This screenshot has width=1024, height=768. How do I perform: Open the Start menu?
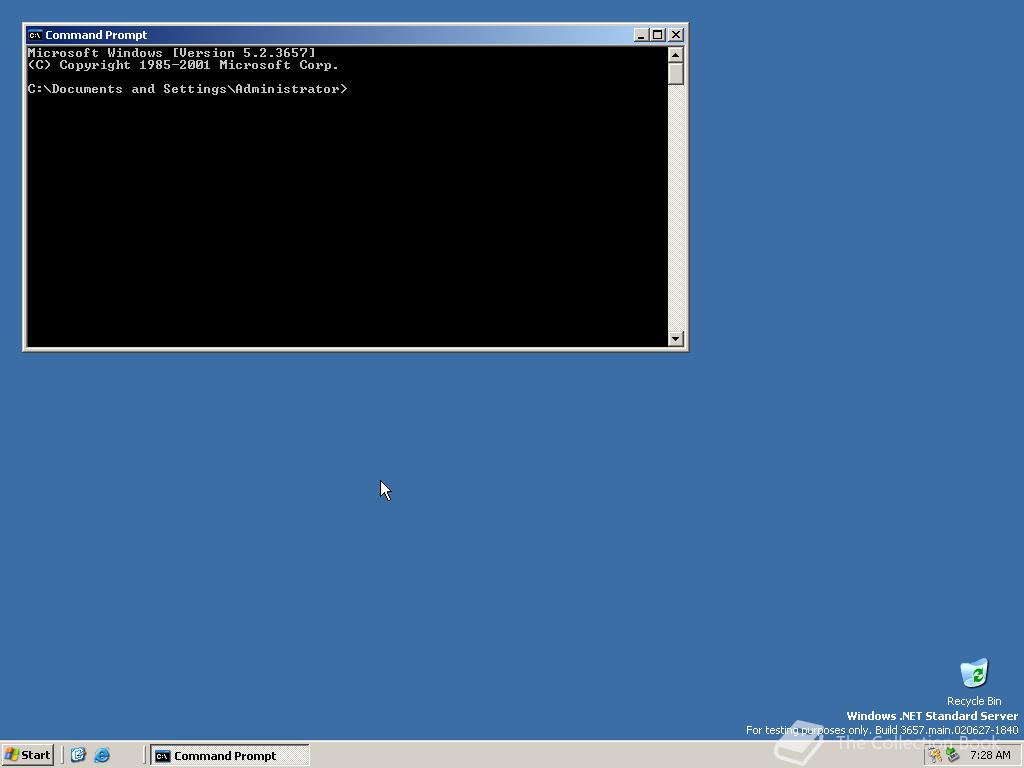27,755
